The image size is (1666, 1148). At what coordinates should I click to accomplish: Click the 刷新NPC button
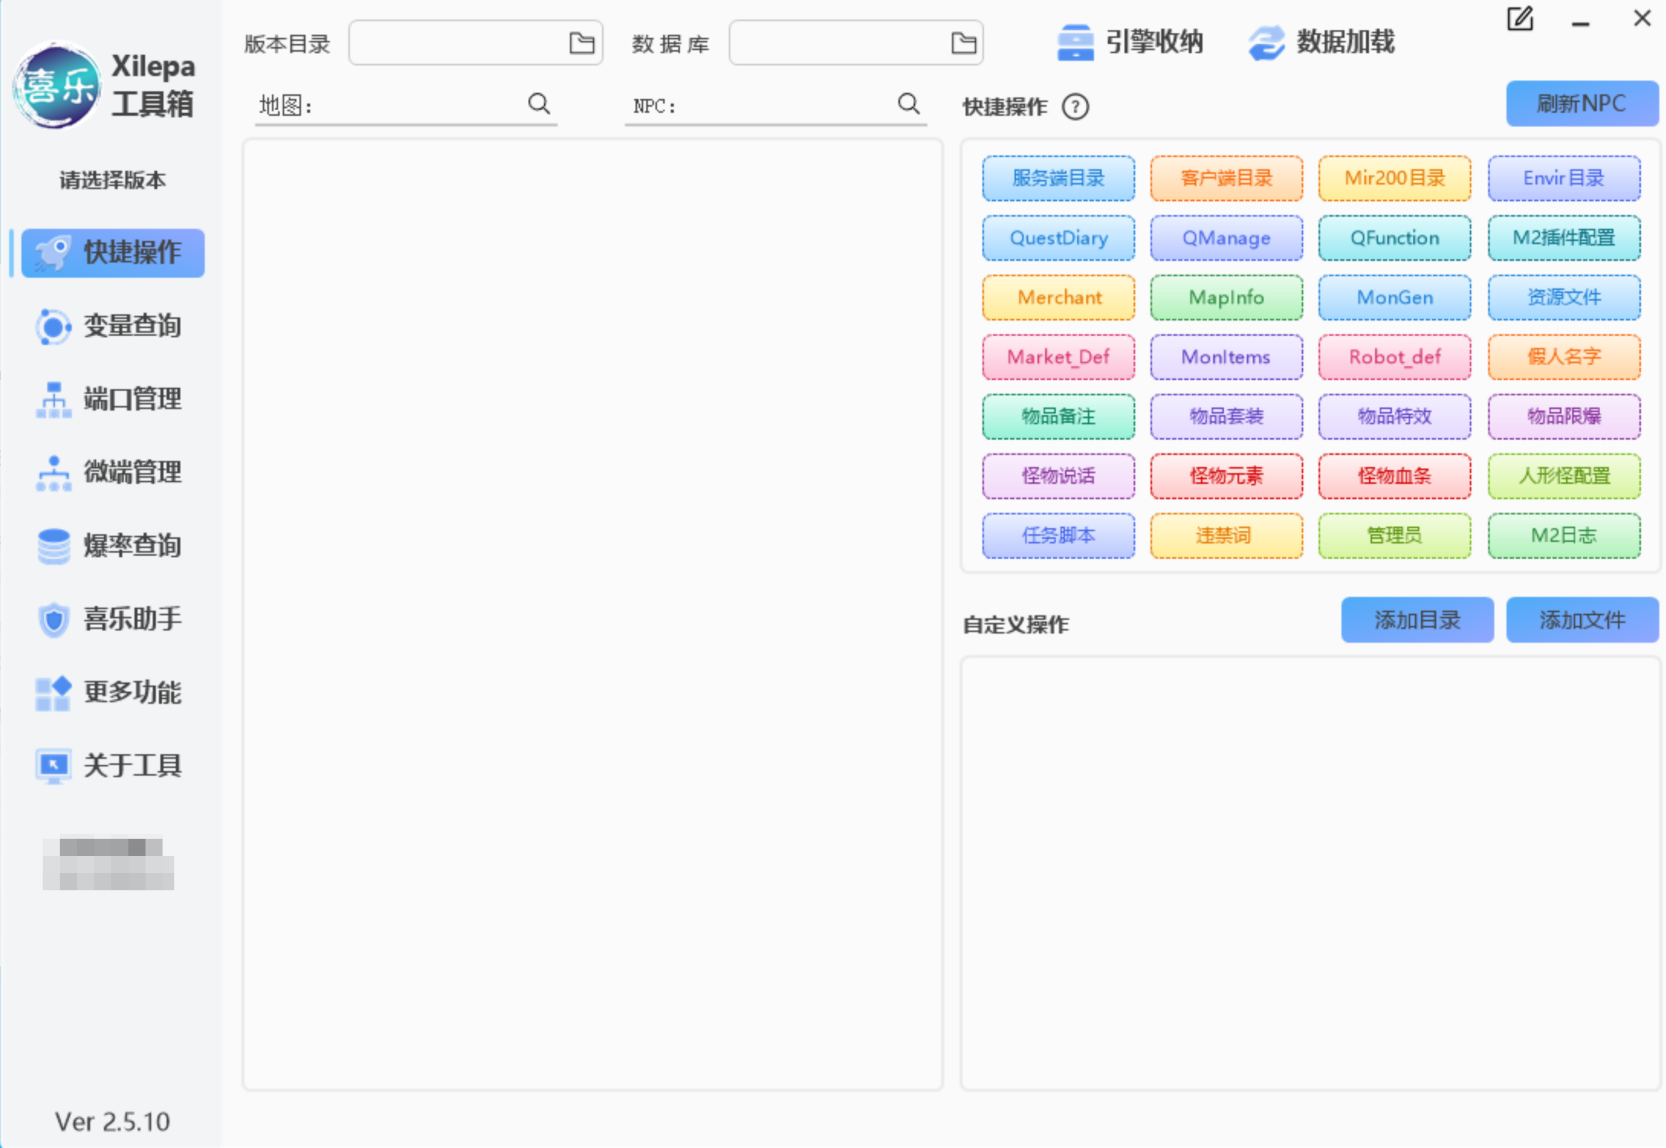(1582, 104)
